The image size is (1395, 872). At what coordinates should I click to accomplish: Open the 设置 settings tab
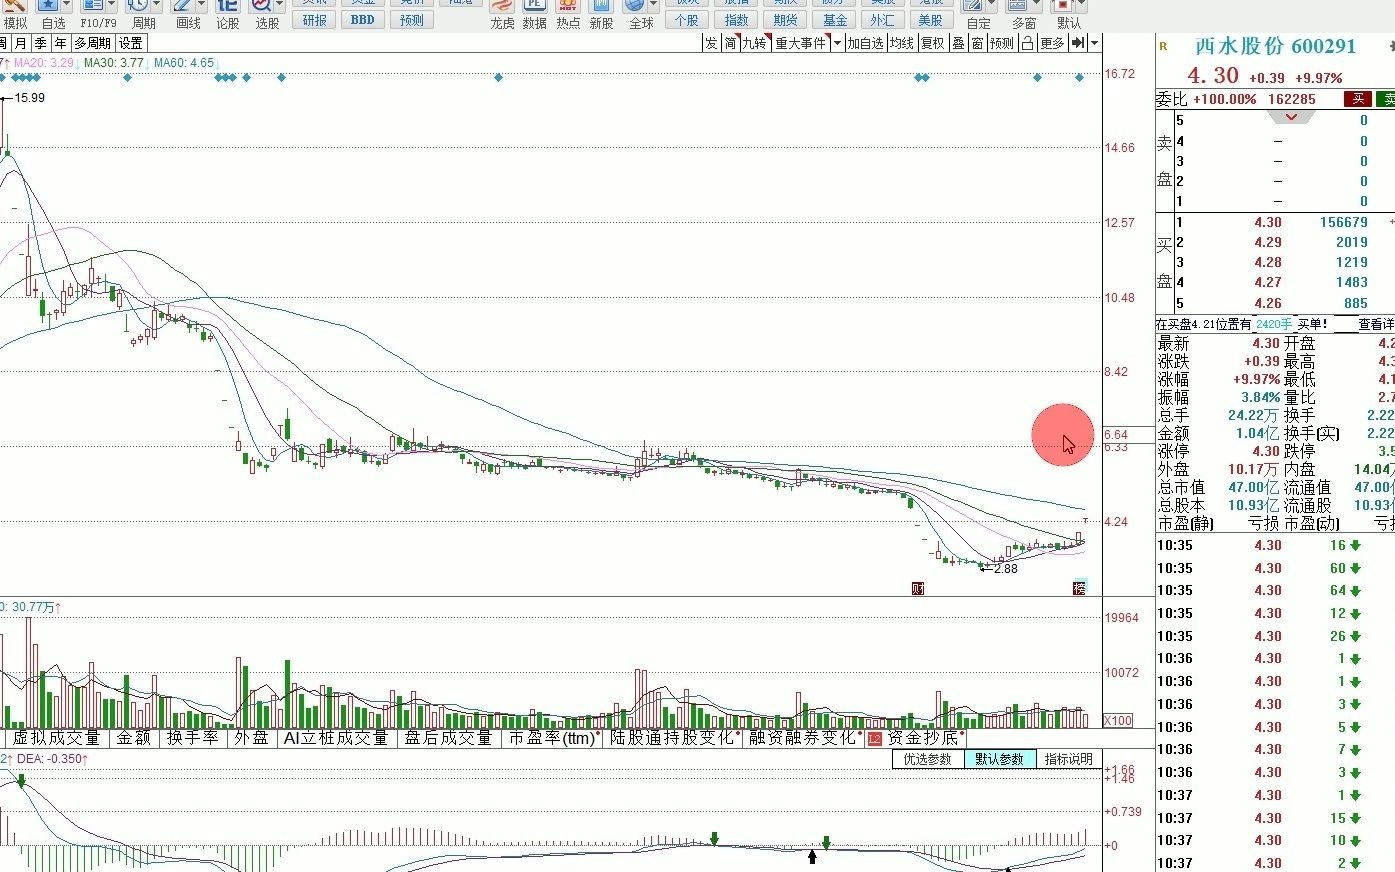tap(131, 43)
